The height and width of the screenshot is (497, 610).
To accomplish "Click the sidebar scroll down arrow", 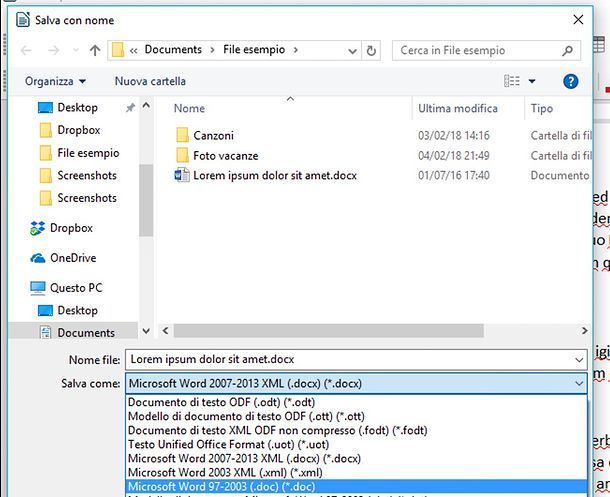I will click(146, 331).
